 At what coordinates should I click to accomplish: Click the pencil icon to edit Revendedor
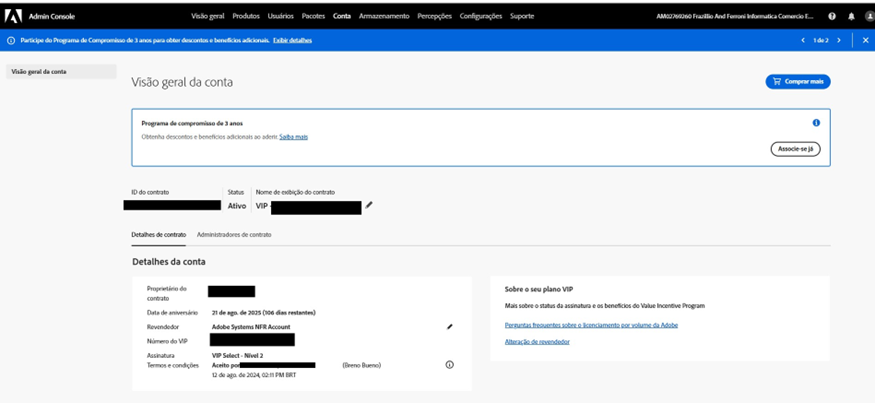coord(449,326)
